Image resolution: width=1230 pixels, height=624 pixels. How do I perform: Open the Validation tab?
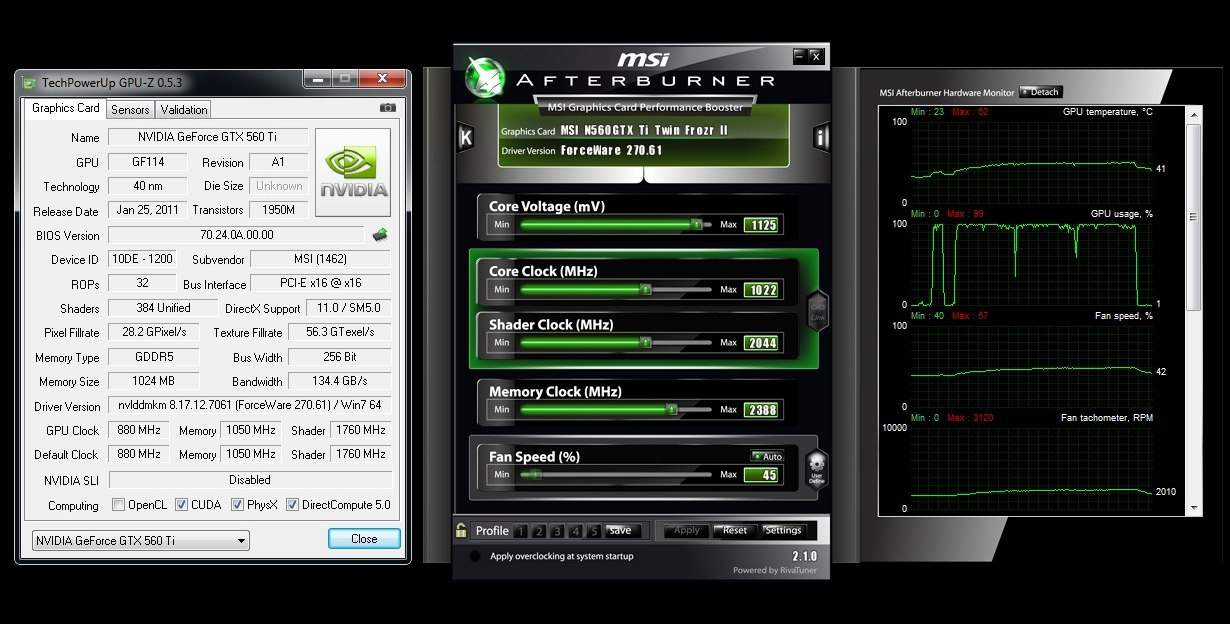(184, 110)
